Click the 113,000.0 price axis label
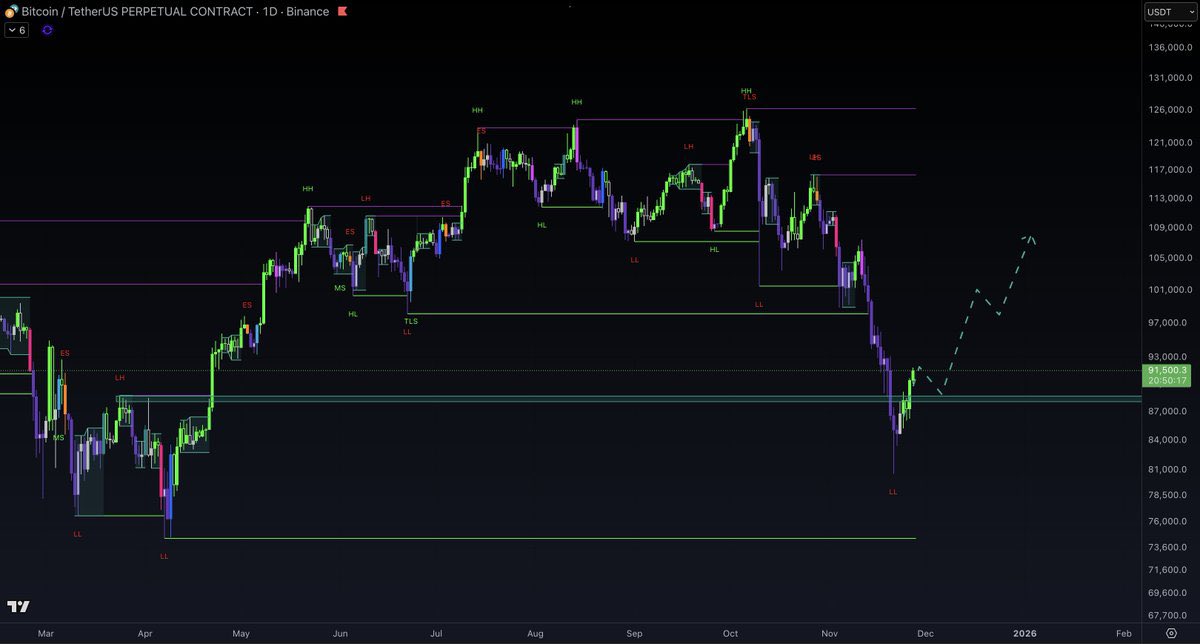The width and height of the screenshot is (1200, 644). [x=1172, y=198]
